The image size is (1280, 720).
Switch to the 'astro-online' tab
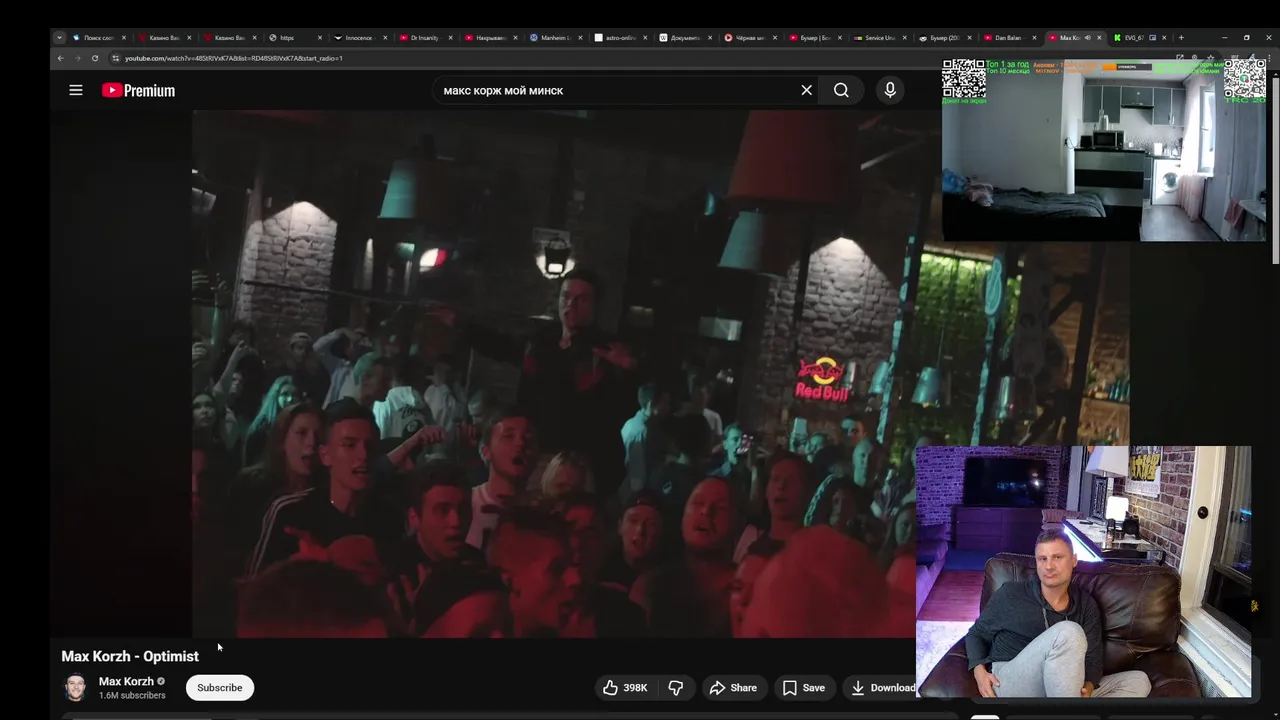(x=619, y=38)
